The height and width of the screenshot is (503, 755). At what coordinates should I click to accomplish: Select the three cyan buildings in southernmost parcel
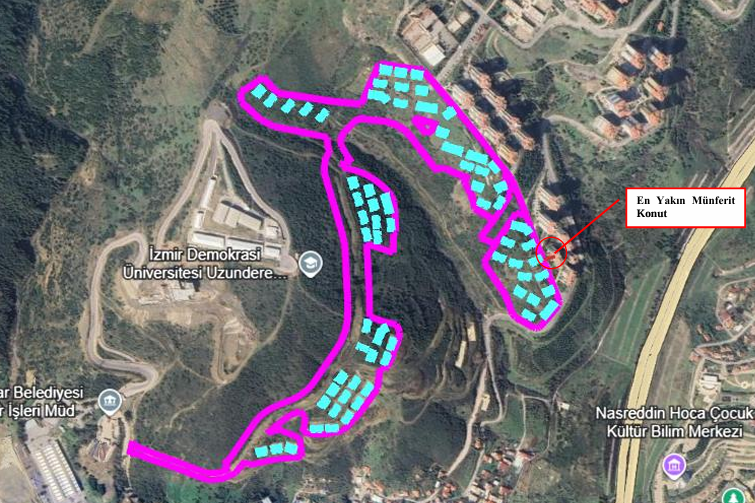(x=276, y=449)
